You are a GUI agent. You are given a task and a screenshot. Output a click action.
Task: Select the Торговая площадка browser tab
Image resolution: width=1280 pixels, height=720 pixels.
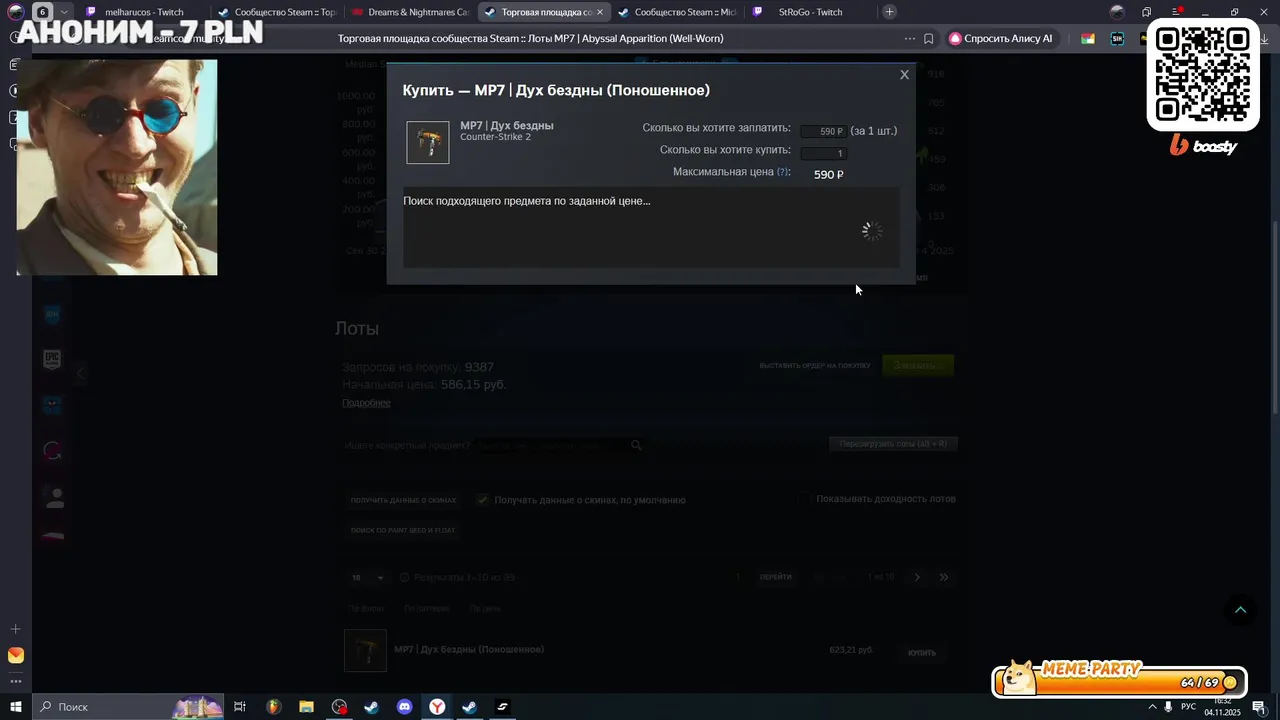[544, 12]
